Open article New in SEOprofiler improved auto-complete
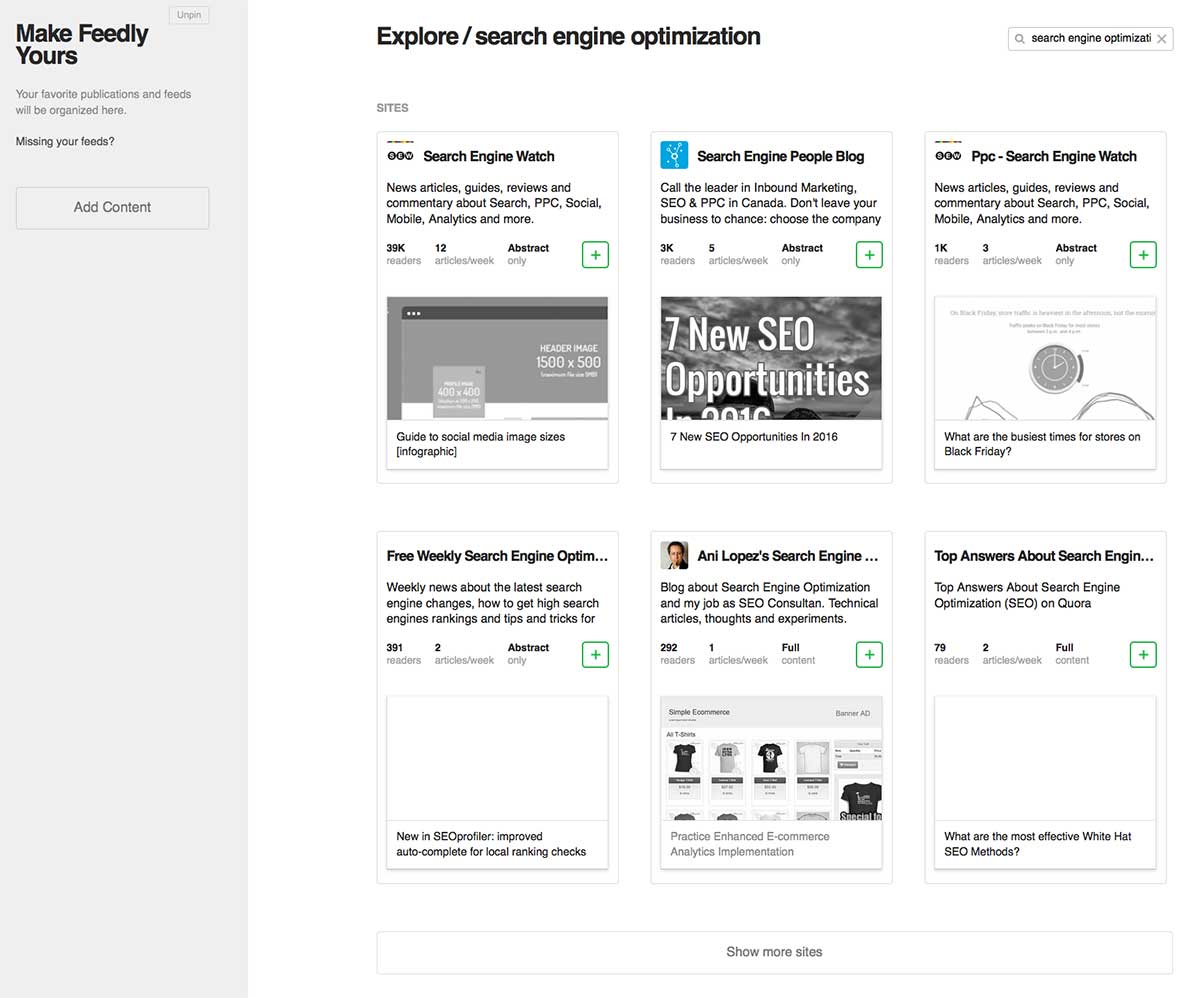This screenshot has height=998, width=1200. [x=491, y=844]
